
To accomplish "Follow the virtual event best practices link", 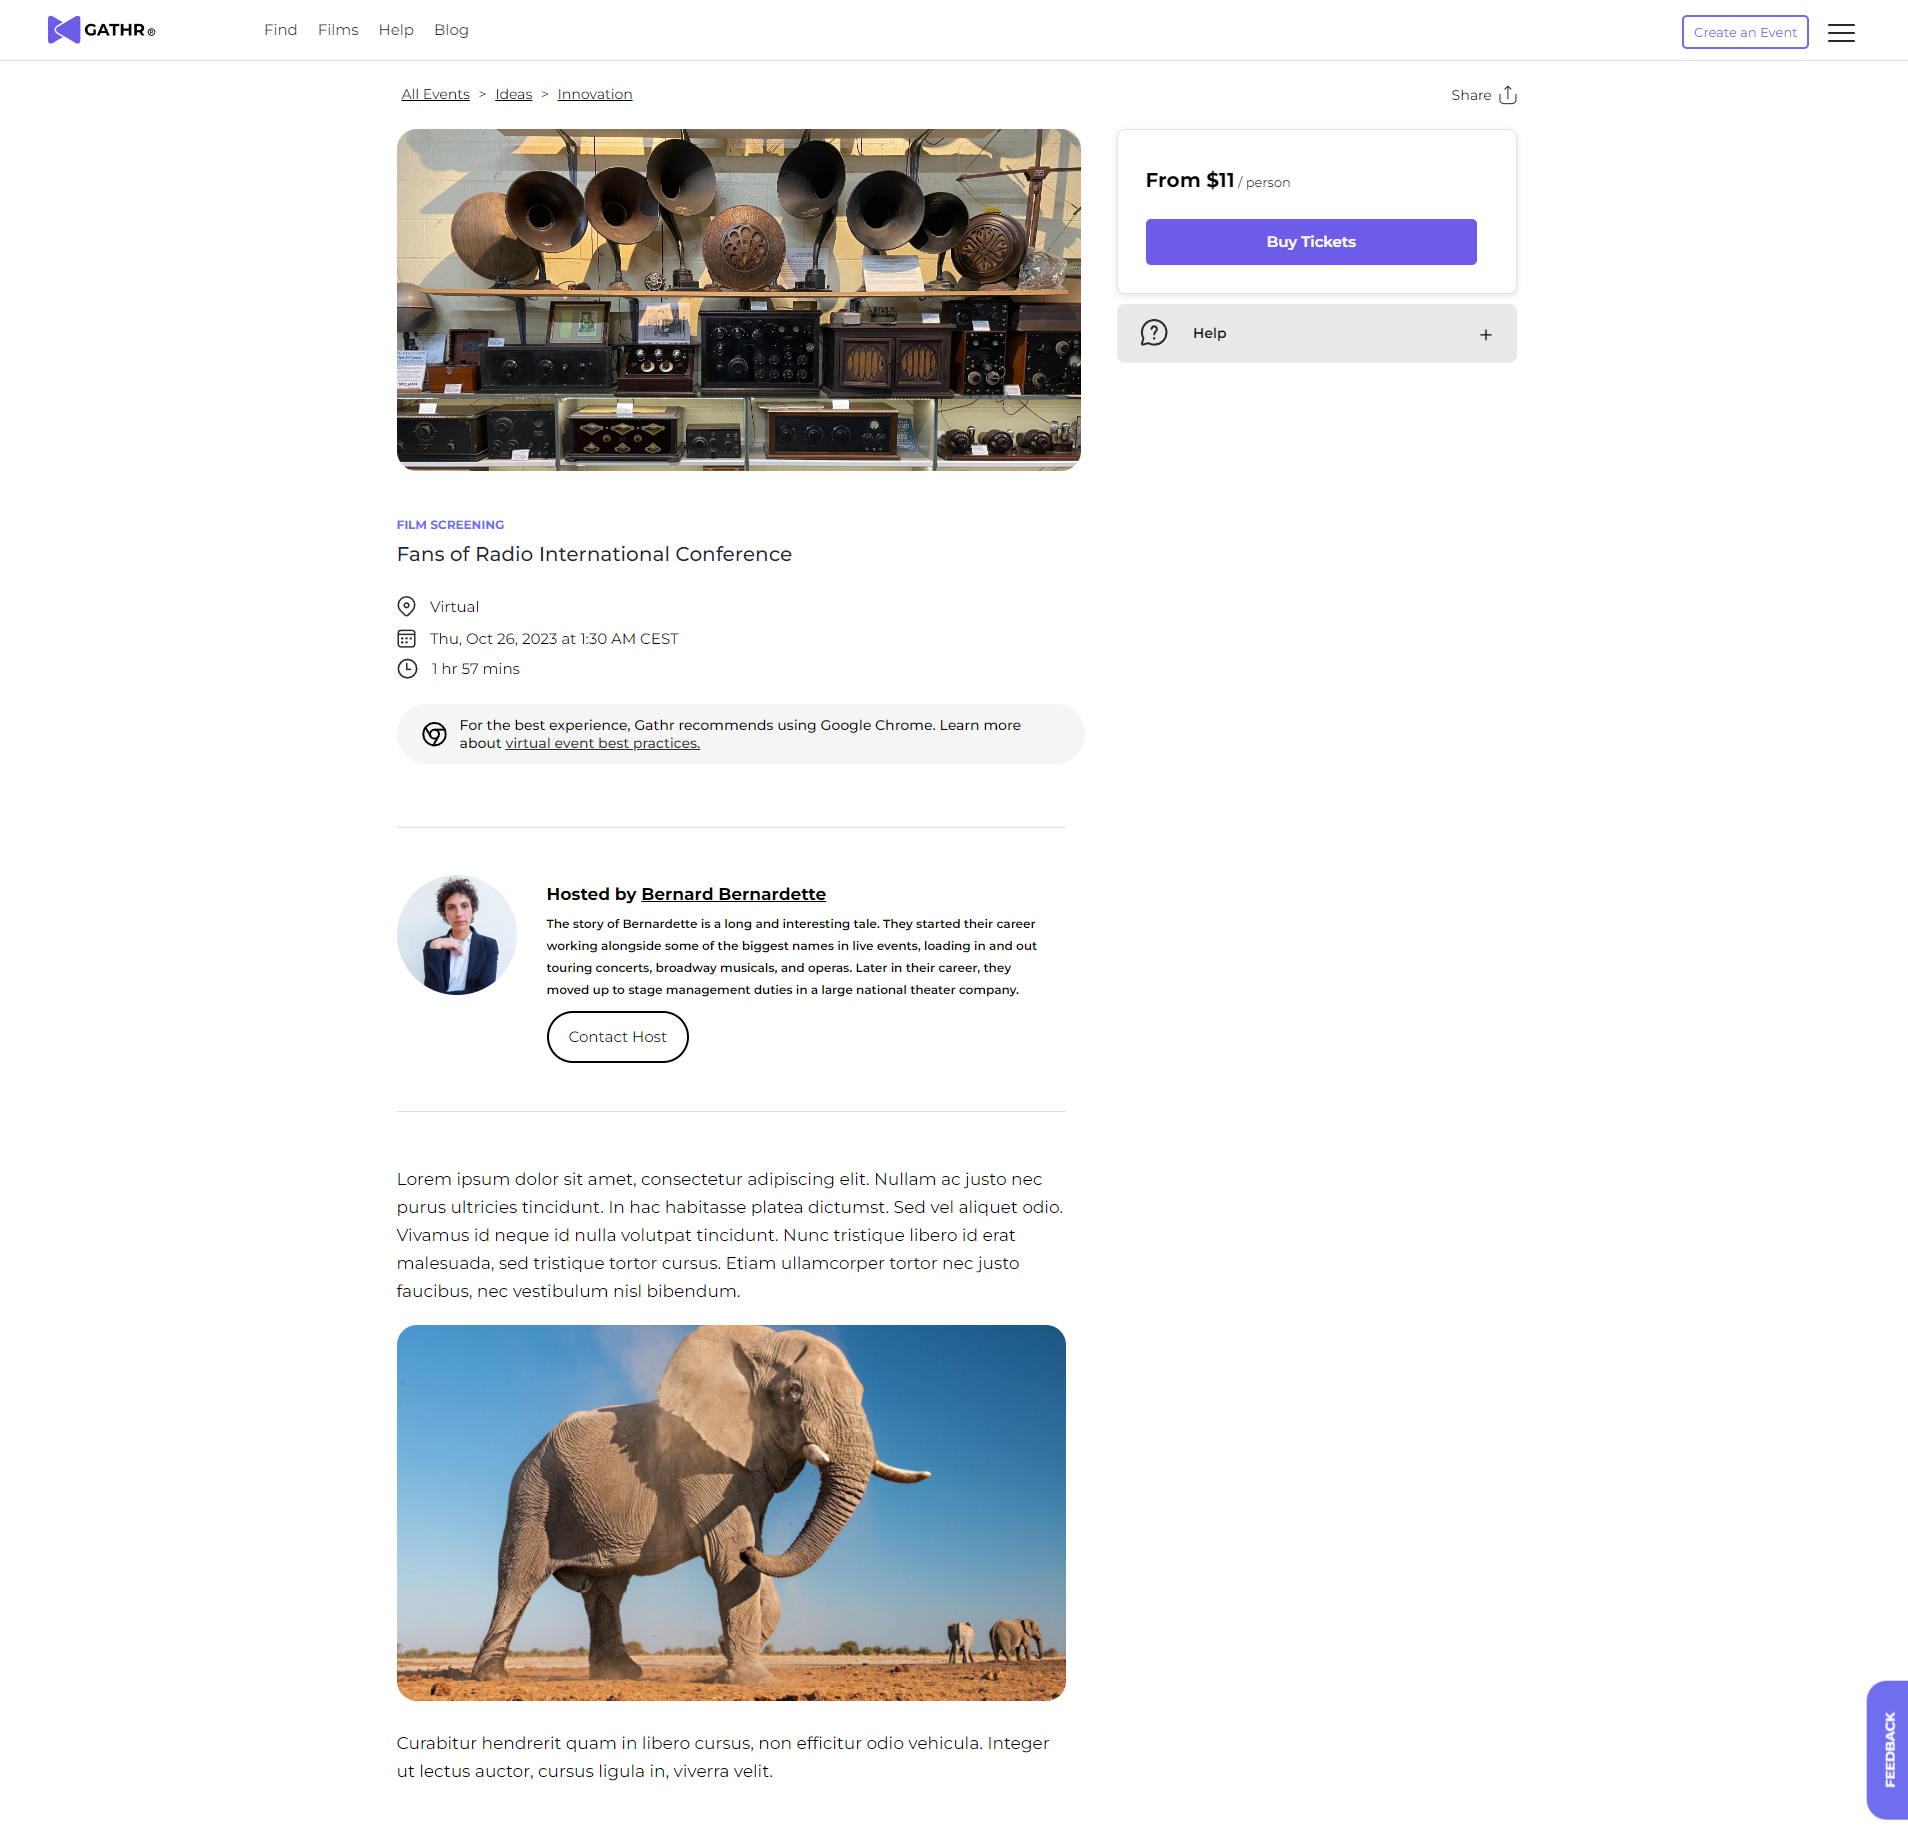I will coord(603,743).
